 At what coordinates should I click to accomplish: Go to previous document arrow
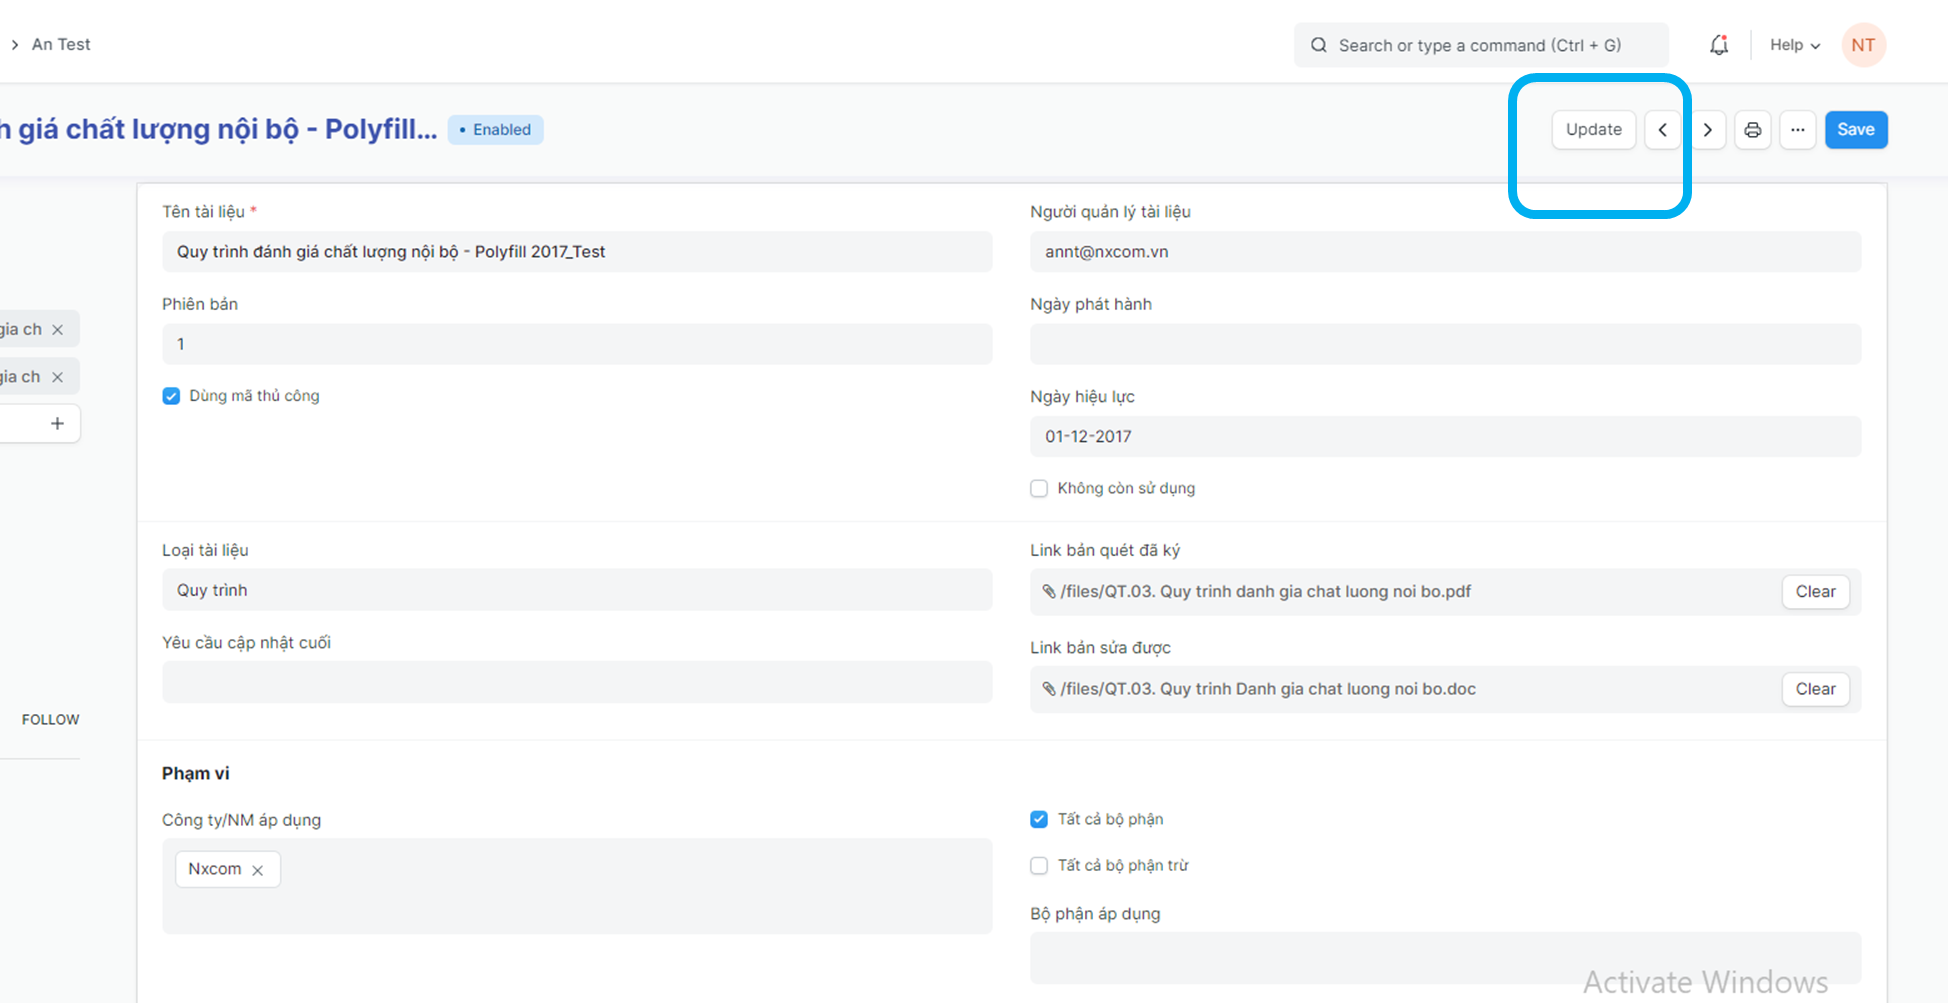pos(1662,130)
